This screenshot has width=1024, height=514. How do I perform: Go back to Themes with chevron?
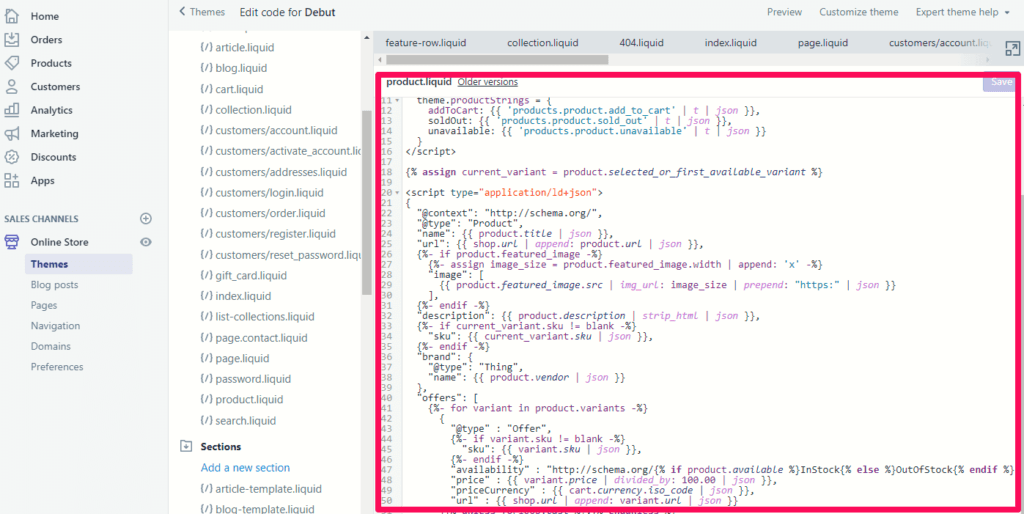pos(182,12)
